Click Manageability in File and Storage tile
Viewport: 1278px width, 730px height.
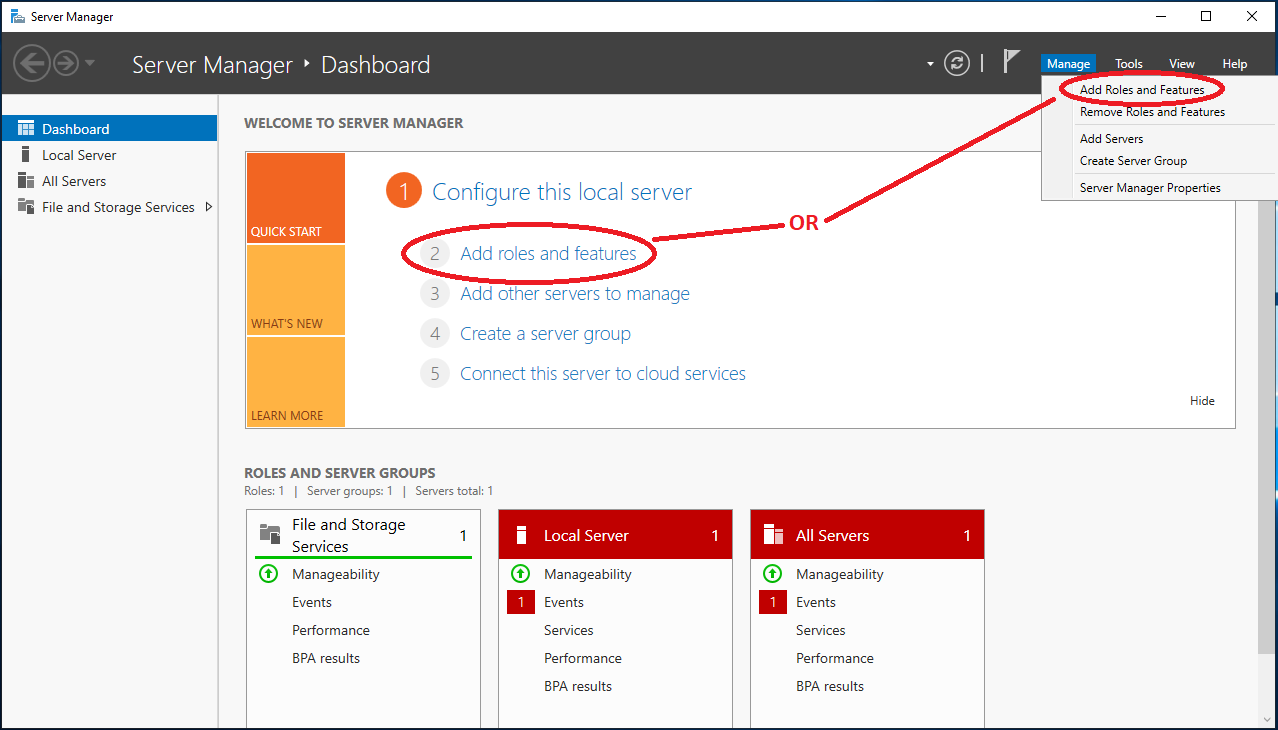click(336, 574)
